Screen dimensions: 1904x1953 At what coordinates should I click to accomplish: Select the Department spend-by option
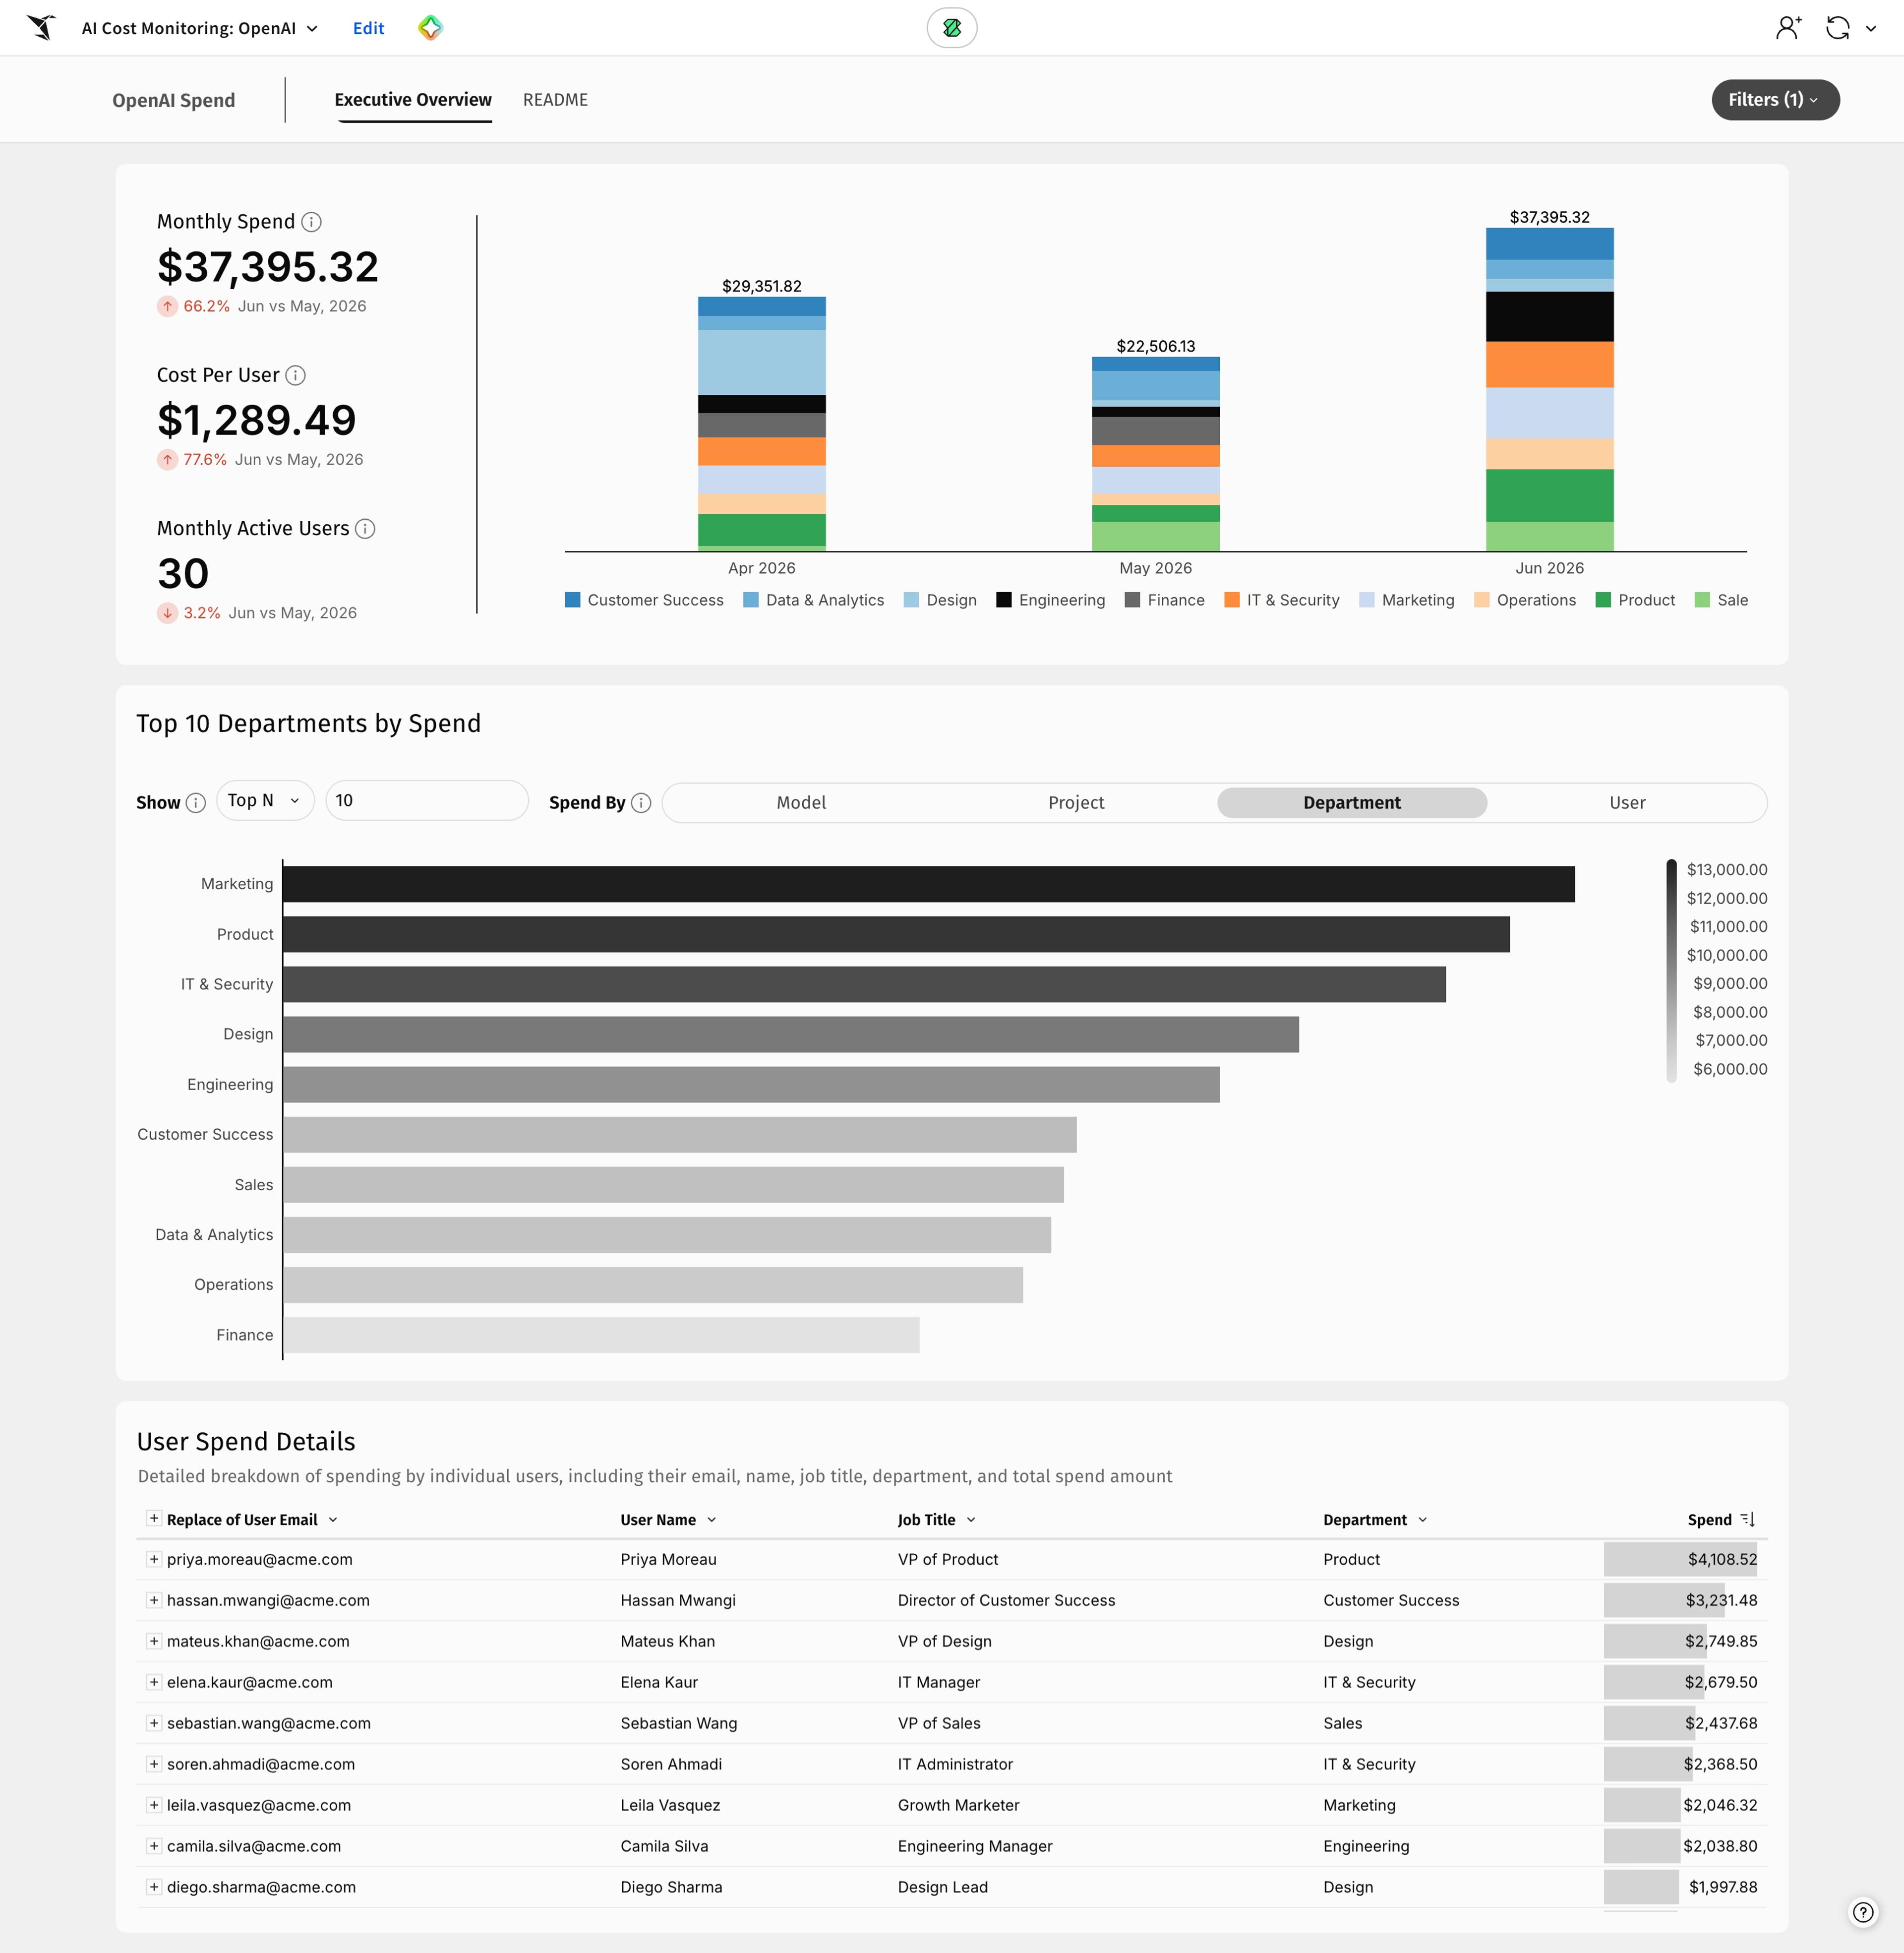(1352, 802)
